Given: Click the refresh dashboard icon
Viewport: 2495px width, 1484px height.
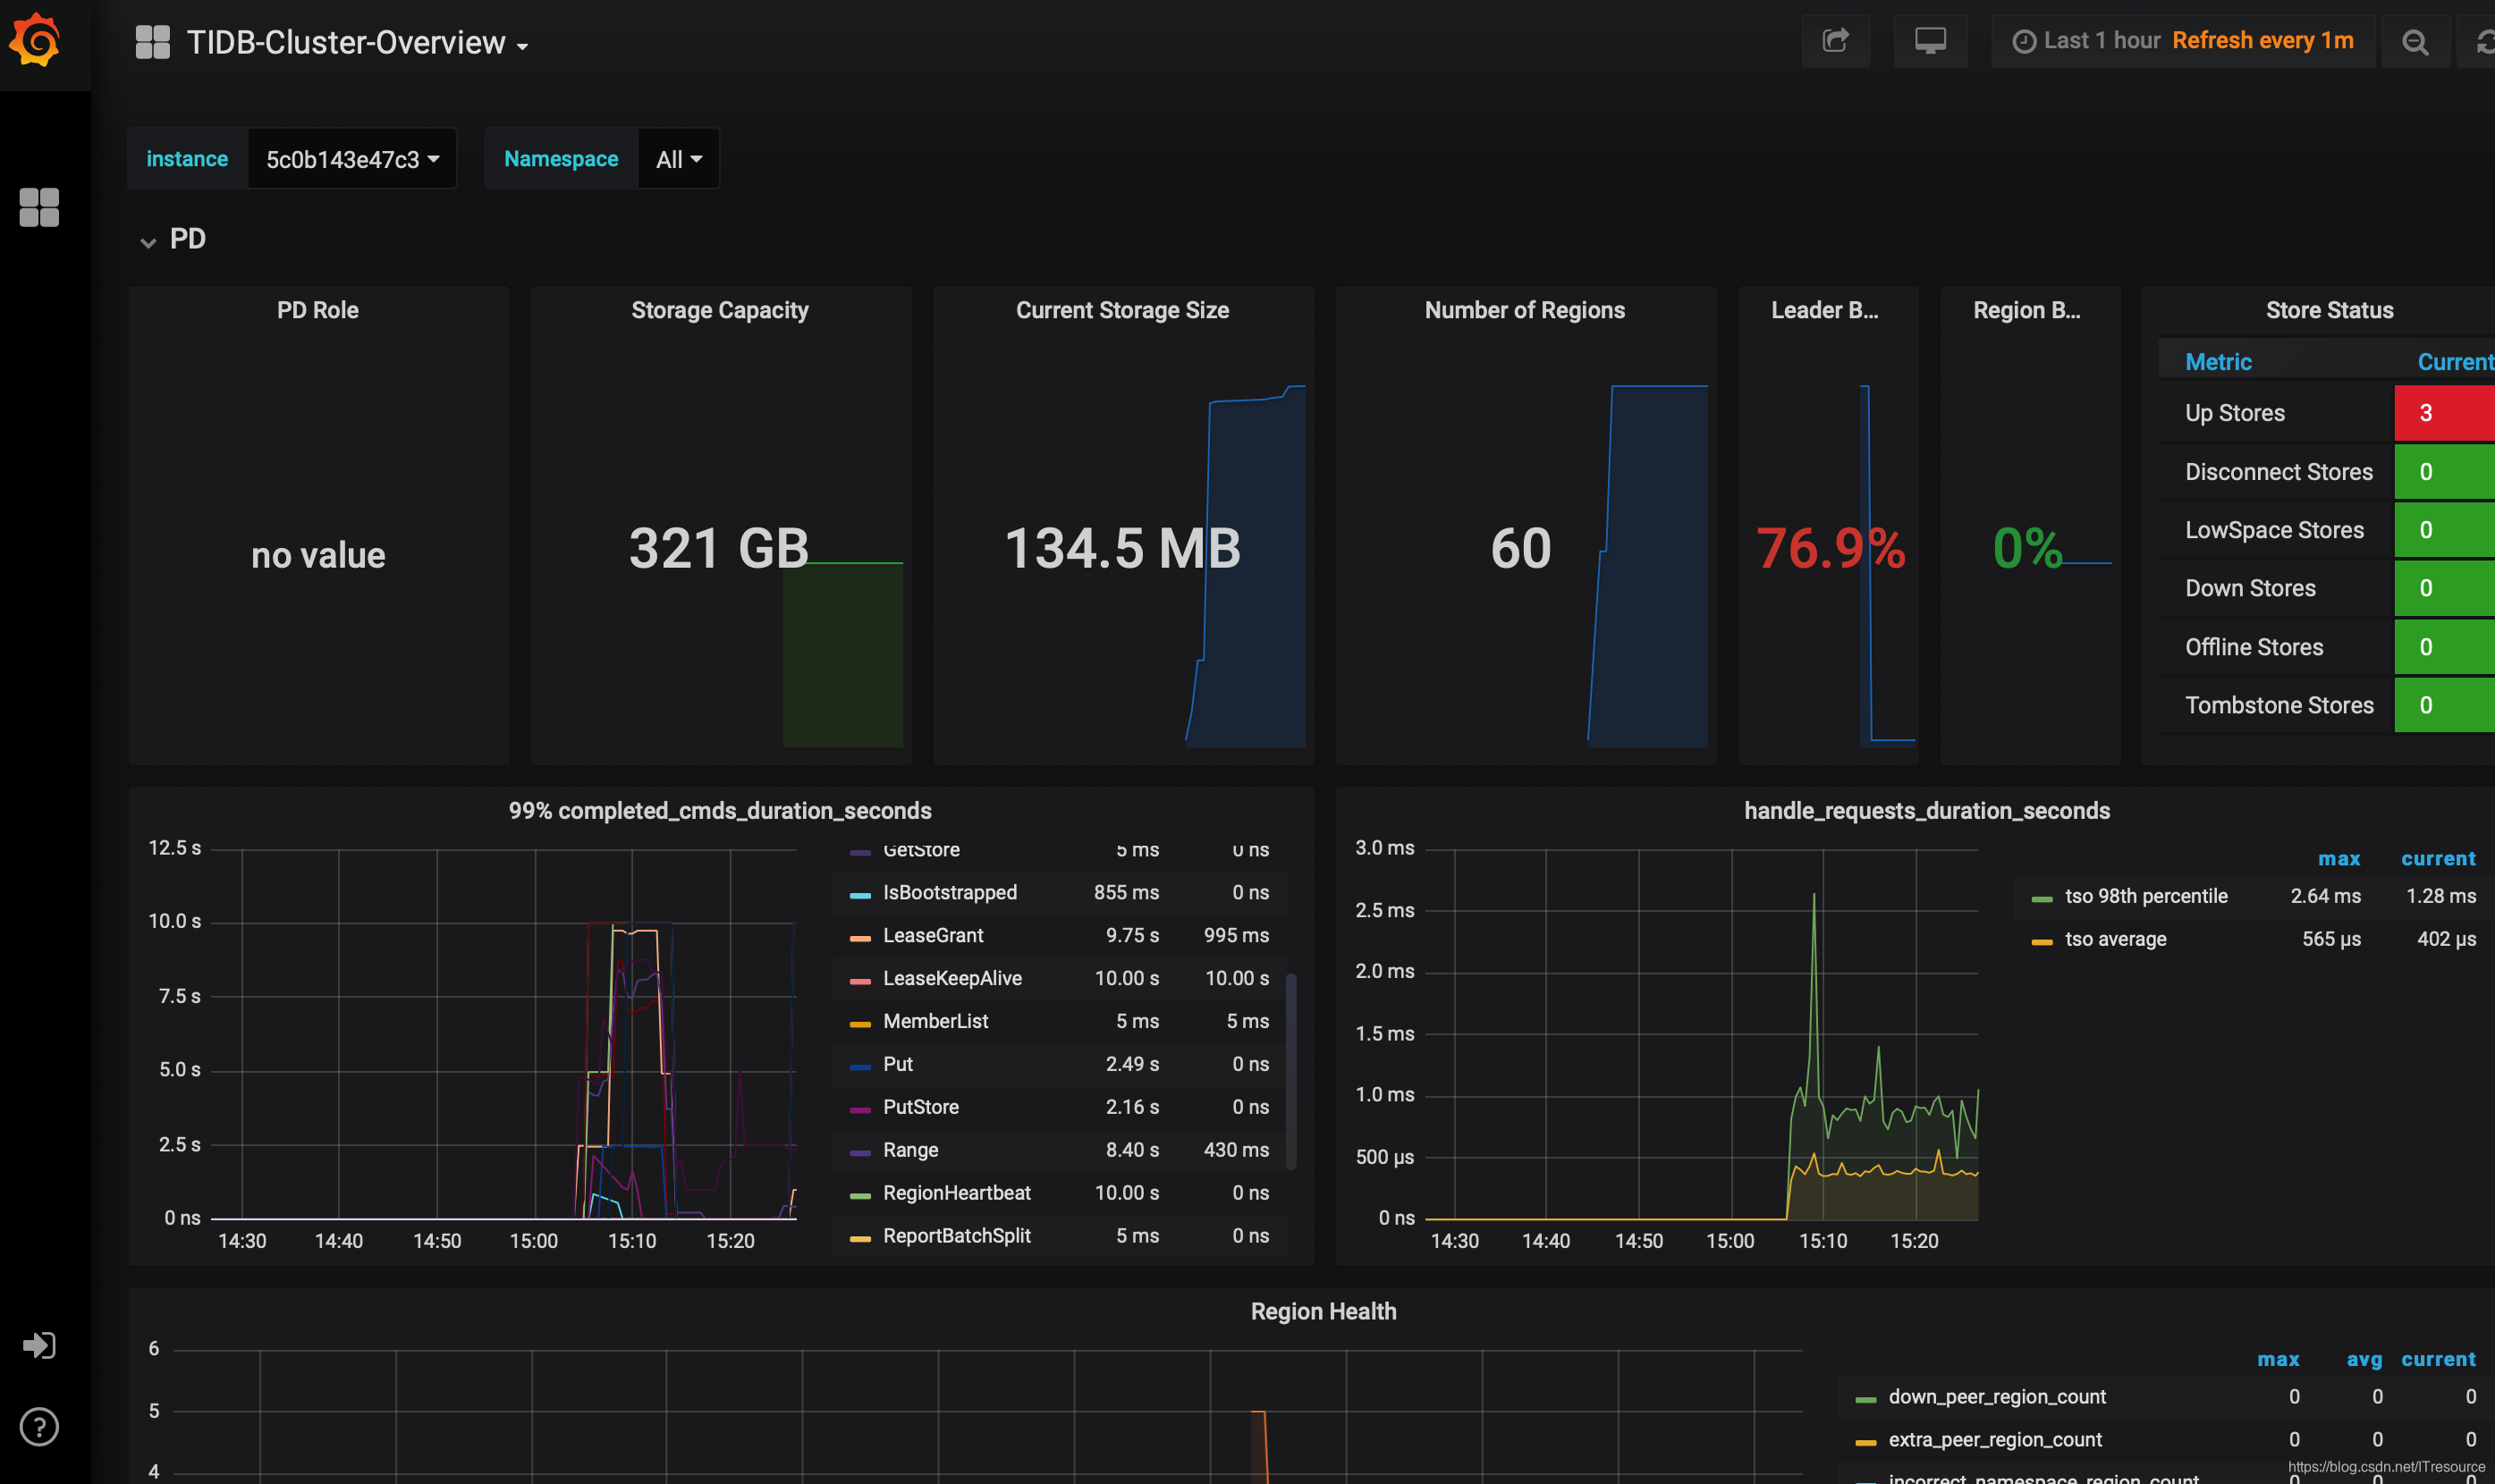Looking at the screenshot, I should [2484, 41].
